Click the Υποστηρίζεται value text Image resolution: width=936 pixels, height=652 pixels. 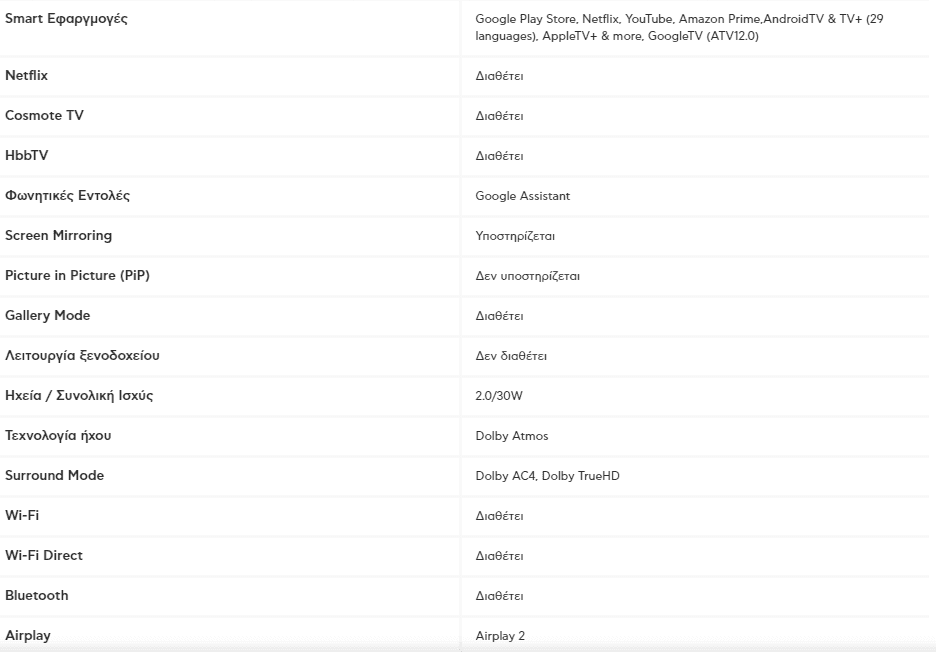pyautogui.click(x=515, y=236)
